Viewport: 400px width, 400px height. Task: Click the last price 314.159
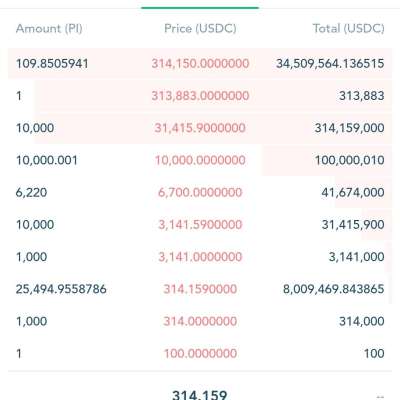coord(200,395)
